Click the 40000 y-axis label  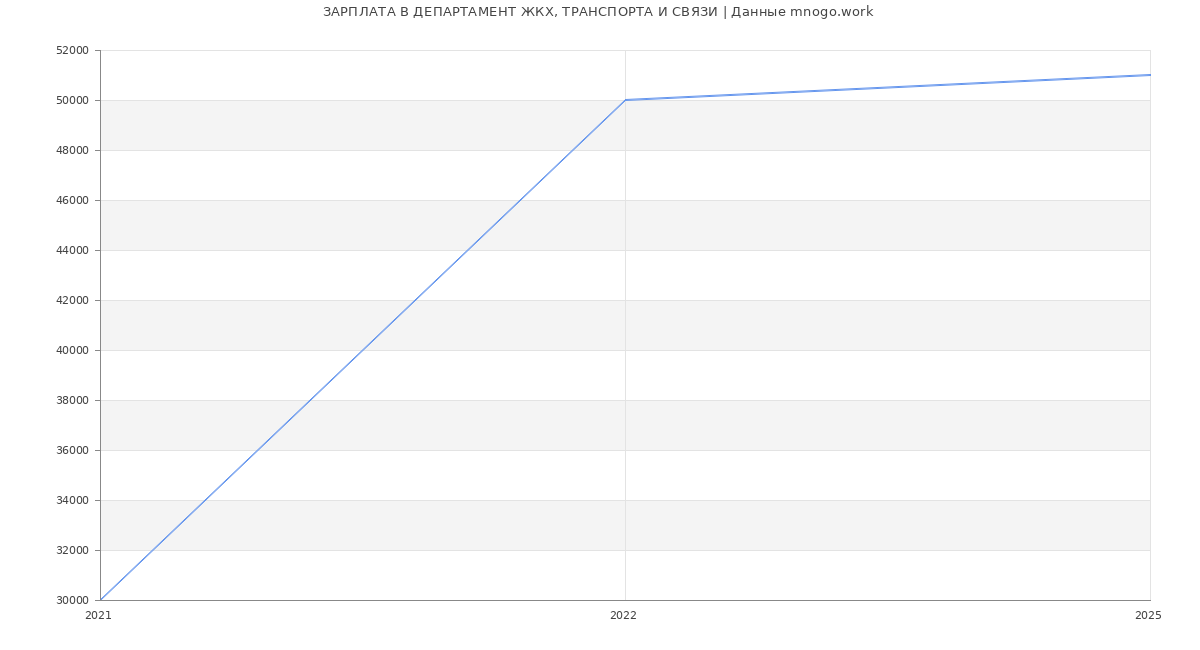tap(72, 350)
